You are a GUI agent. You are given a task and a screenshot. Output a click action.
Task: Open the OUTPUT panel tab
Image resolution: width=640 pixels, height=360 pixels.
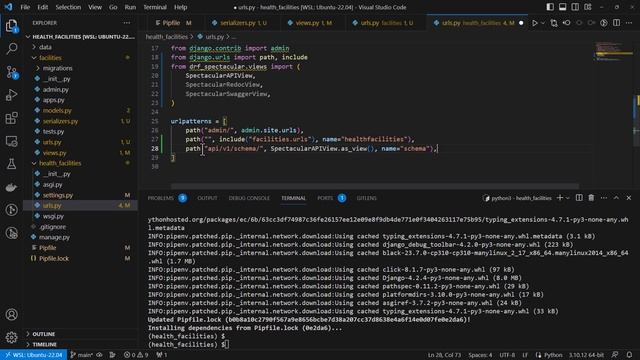pyautogui.click(x=207, y=198)
